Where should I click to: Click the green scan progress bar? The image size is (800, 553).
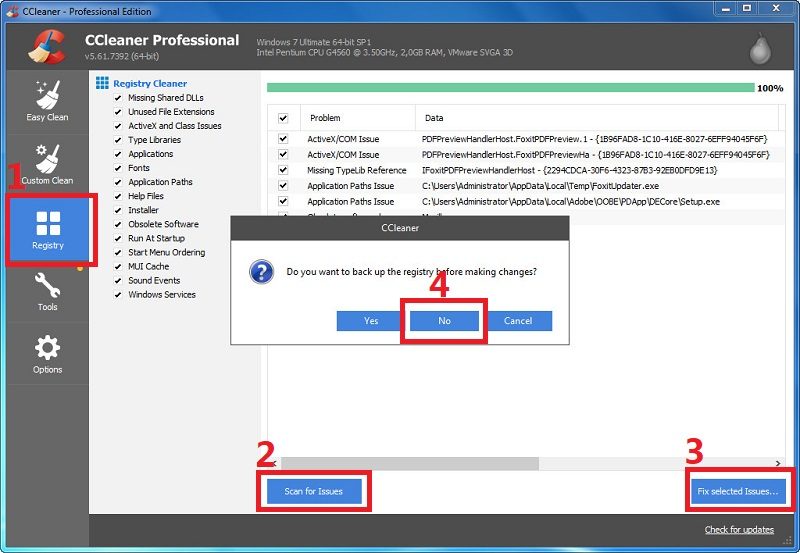coord(510,88)
